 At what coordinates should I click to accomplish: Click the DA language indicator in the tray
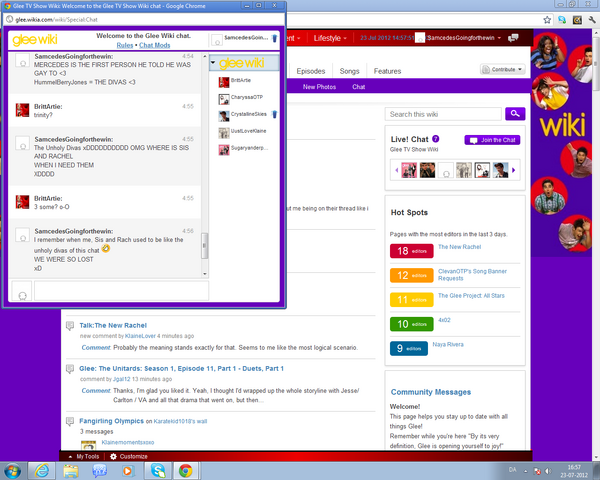[x=513, y=470]
